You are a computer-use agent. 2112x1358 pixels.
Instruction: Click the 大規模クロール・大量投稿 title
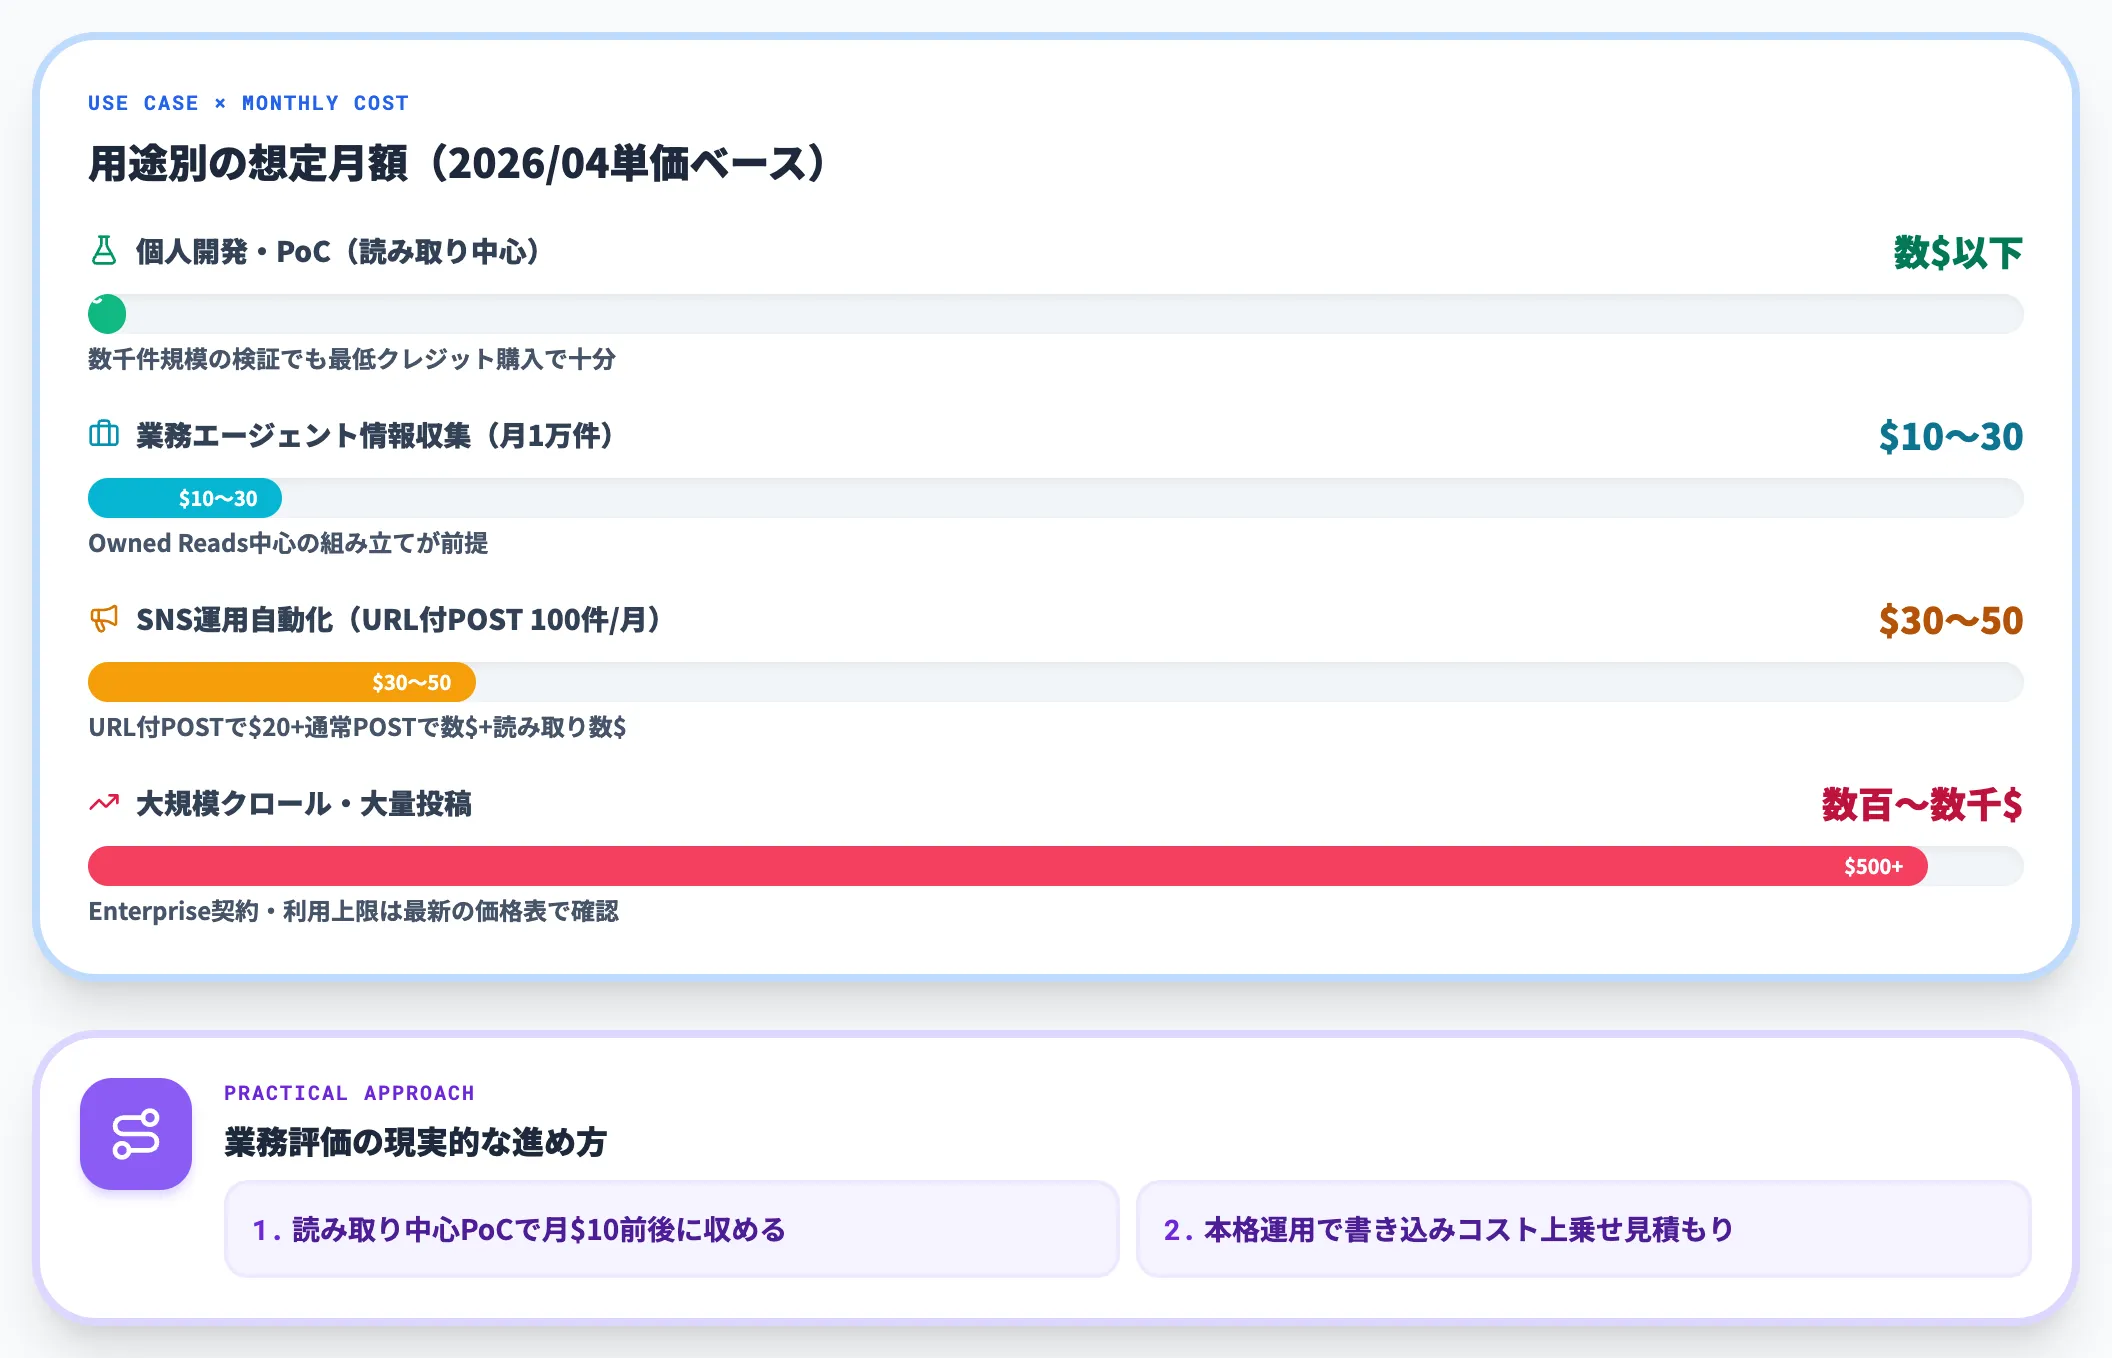pyautogui.click(x=303, y=804)
